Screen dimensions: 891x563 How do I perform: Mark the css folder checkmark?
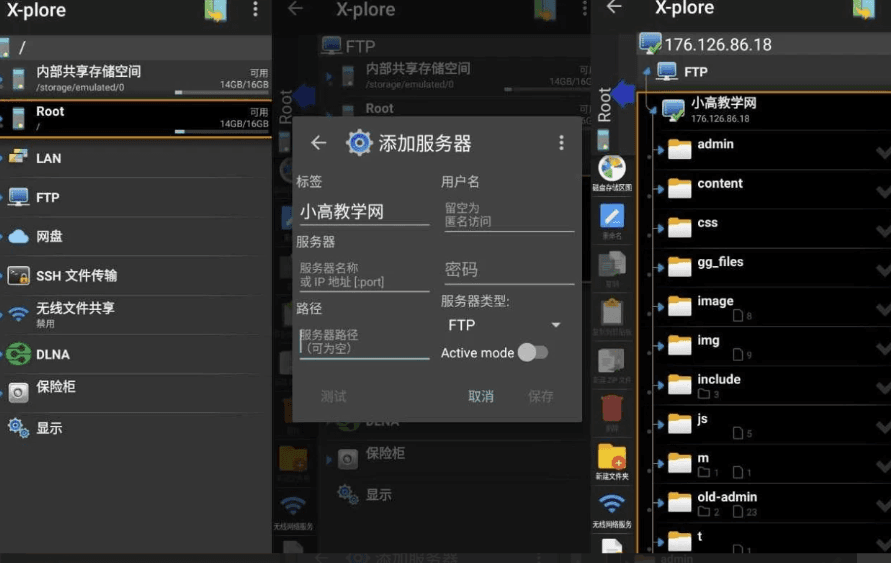coord(883,230)
